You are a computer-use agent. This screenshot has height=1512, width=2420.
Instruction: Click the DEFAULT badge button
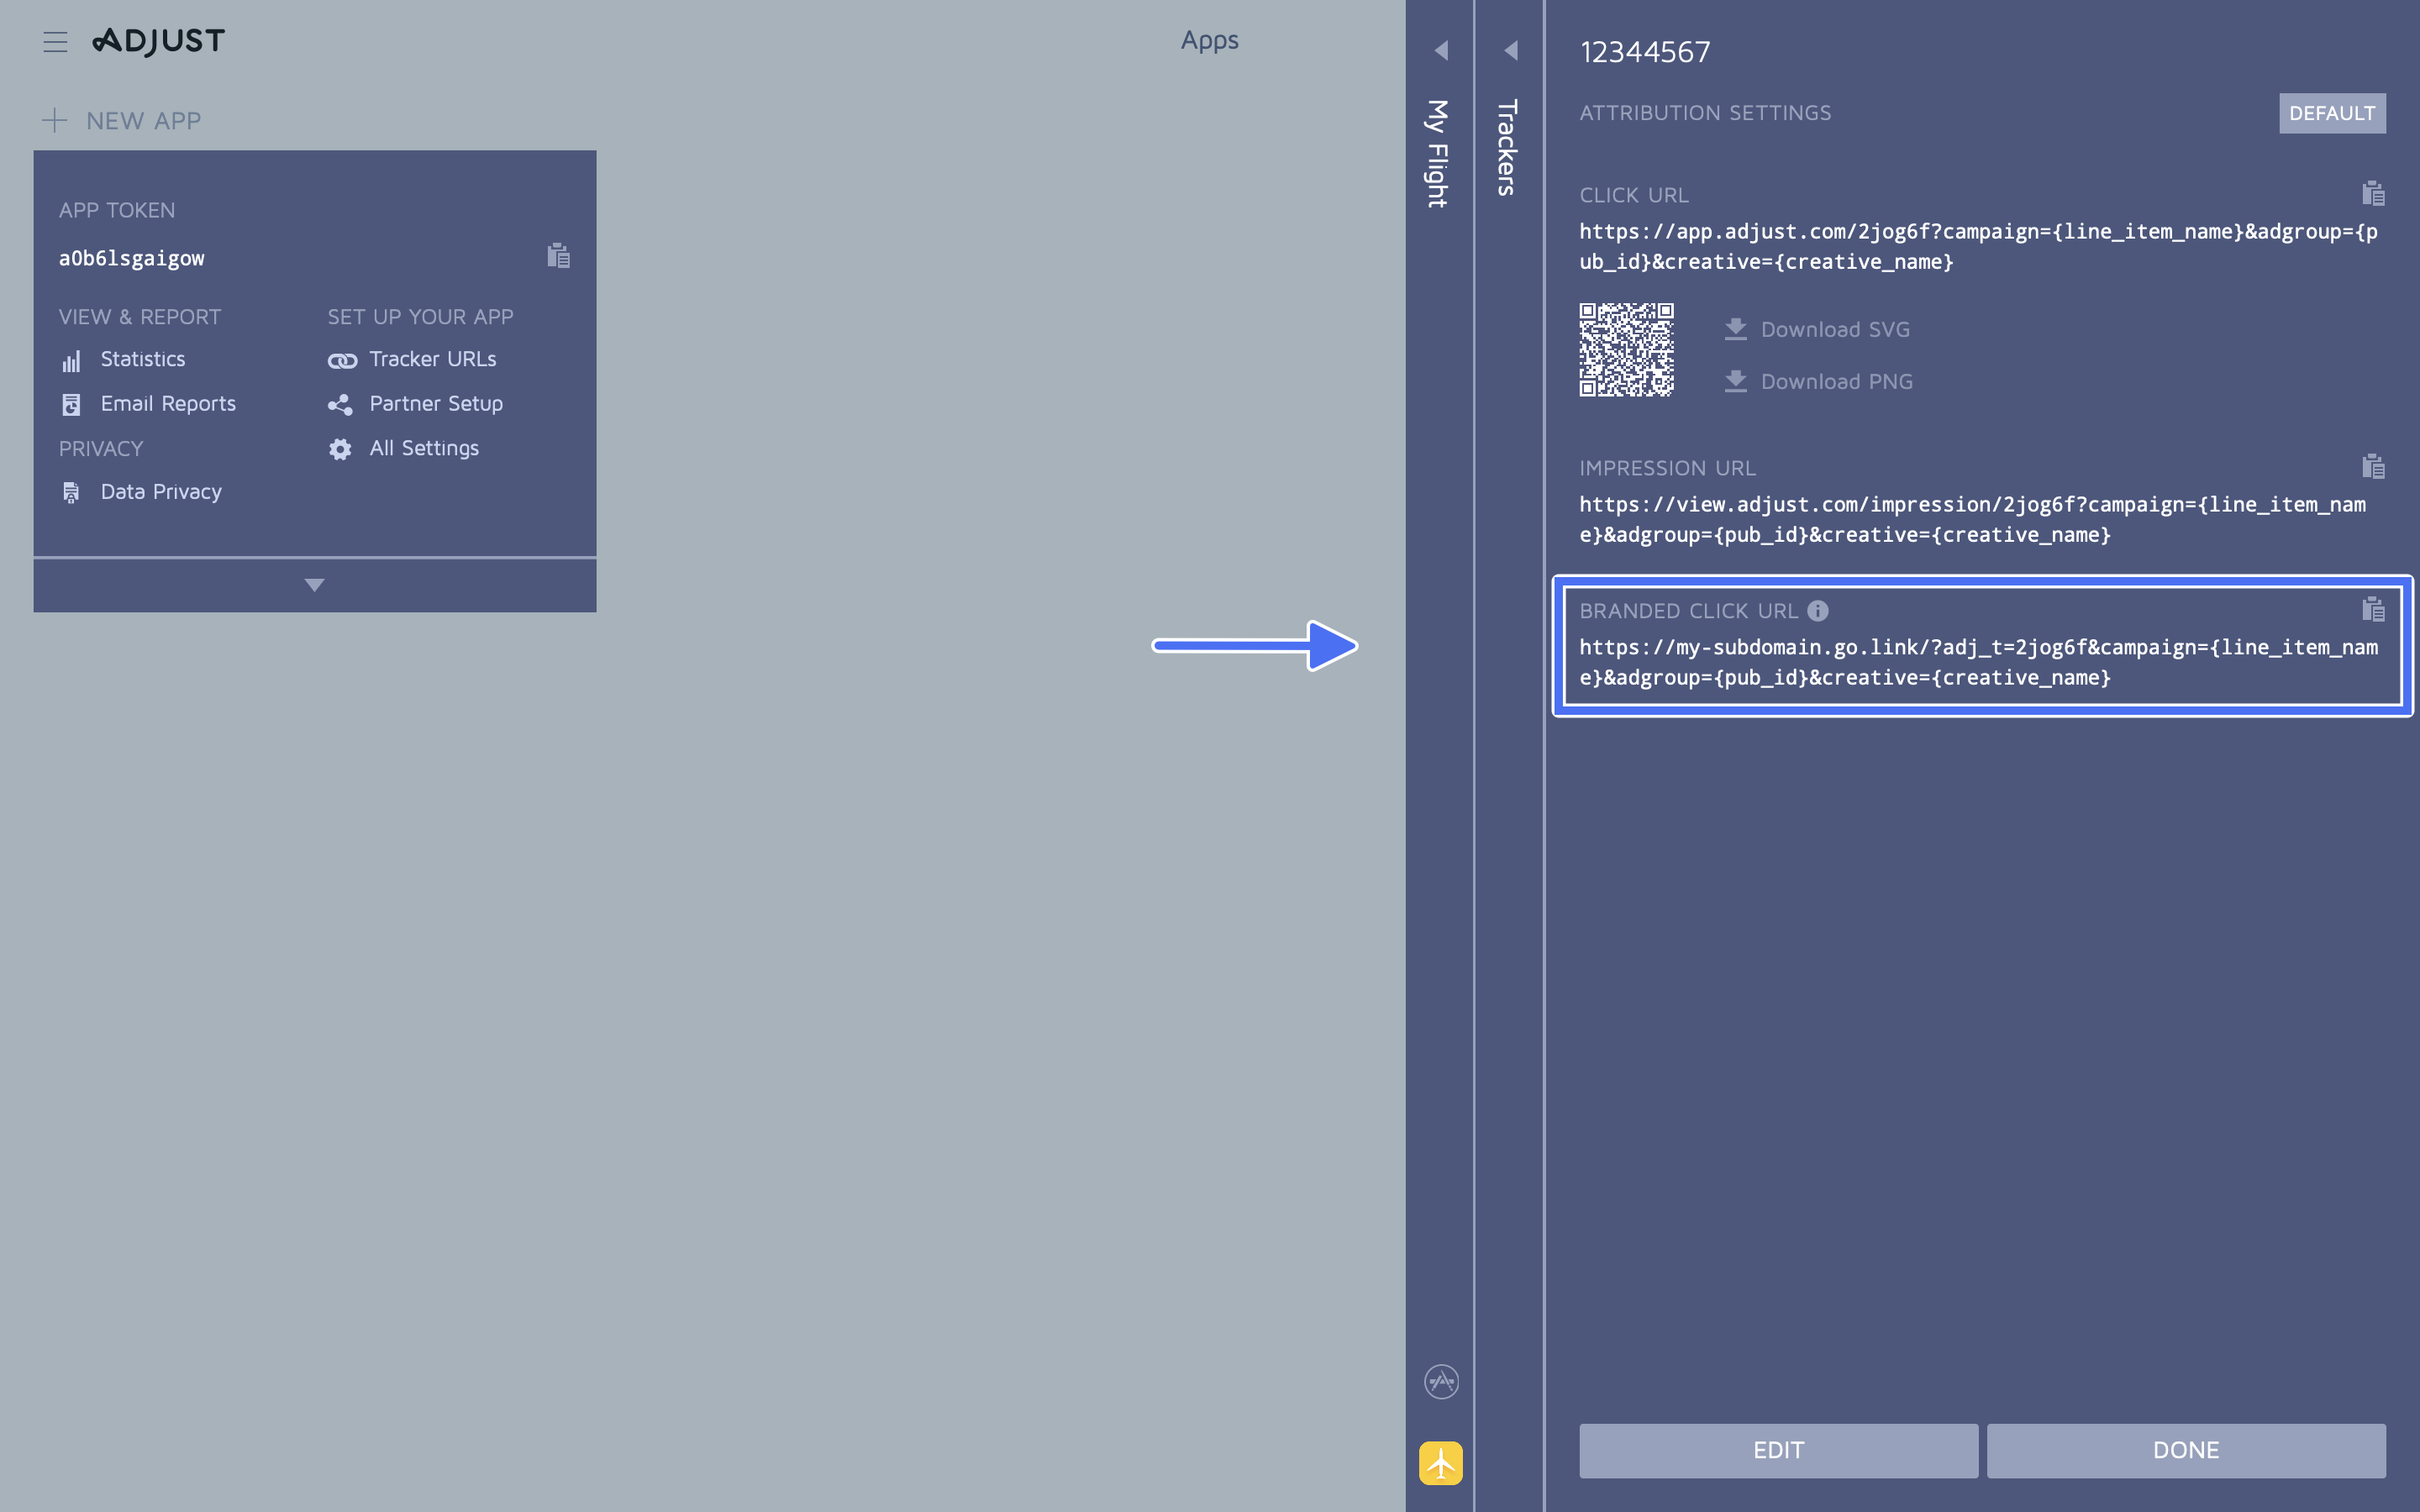pyautogui.click(x=2332, y=113)
